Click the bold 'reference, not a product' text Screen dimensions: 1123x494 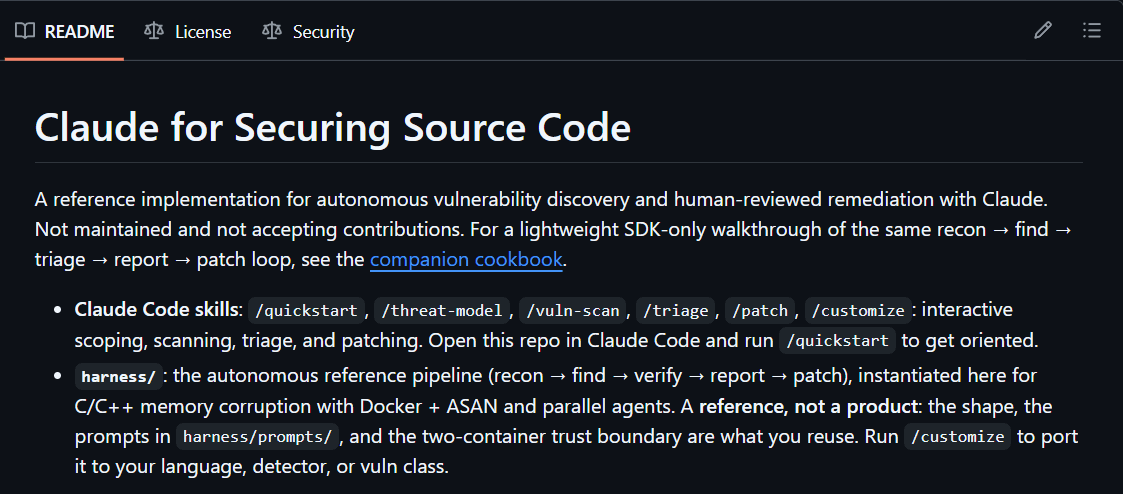pyautogui.click(x=807, y=406)
